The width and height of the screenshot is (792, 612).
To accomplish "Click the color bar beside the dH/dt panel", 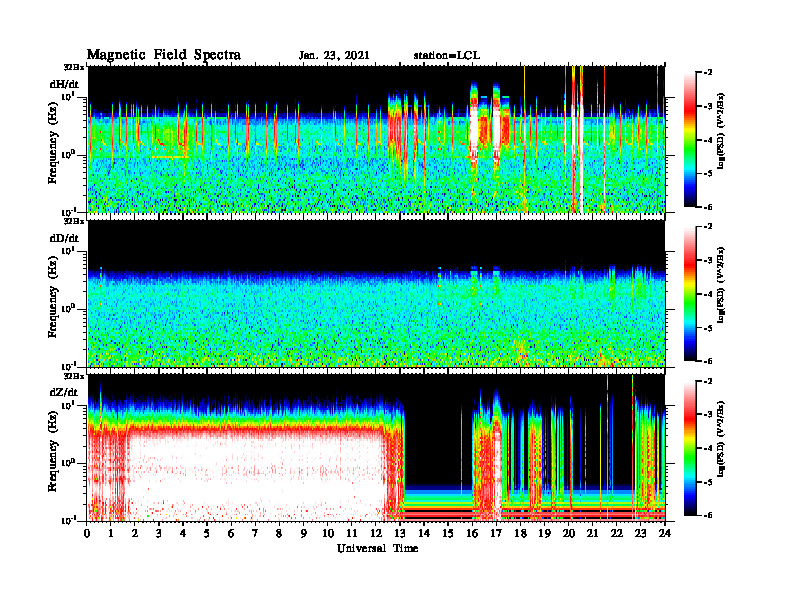I will [x=690, y=140].
